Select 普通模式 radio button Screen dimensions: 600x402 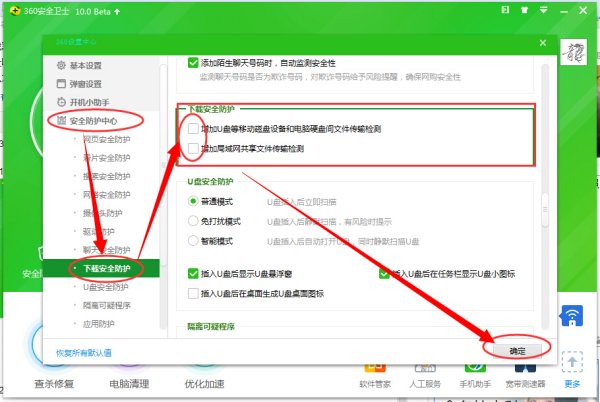coord(193,201)
